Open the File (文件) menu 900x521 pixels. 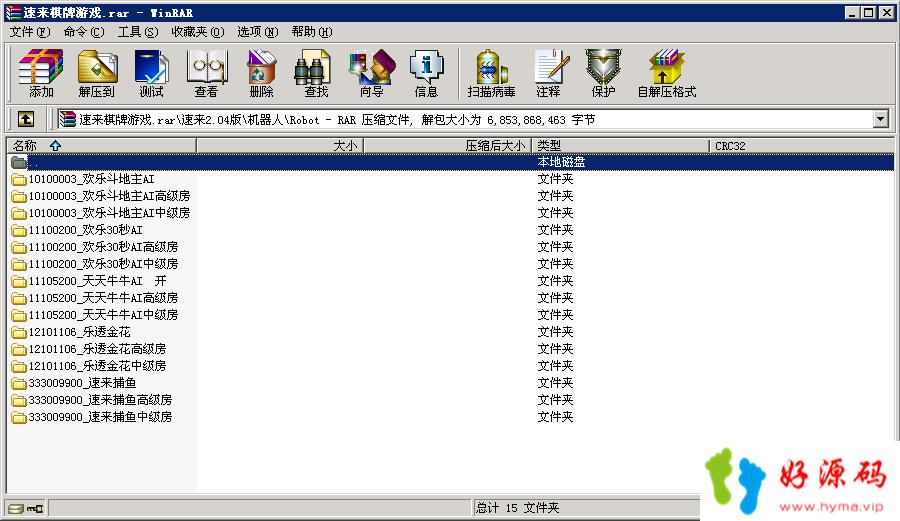tap(30, 32)
